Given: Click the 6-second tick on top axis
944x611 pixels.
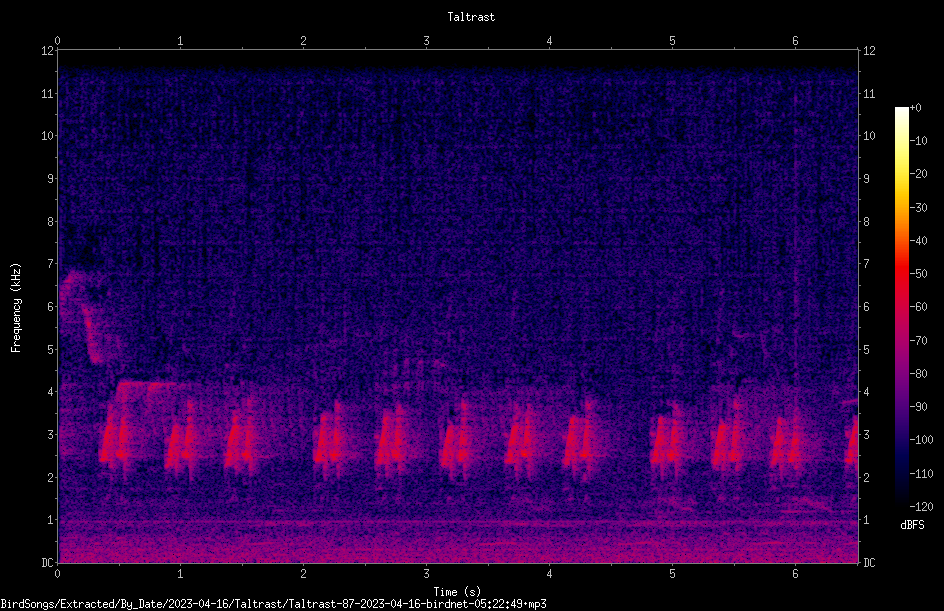Looking at the screenshot, I should click(x=795, y=41).
